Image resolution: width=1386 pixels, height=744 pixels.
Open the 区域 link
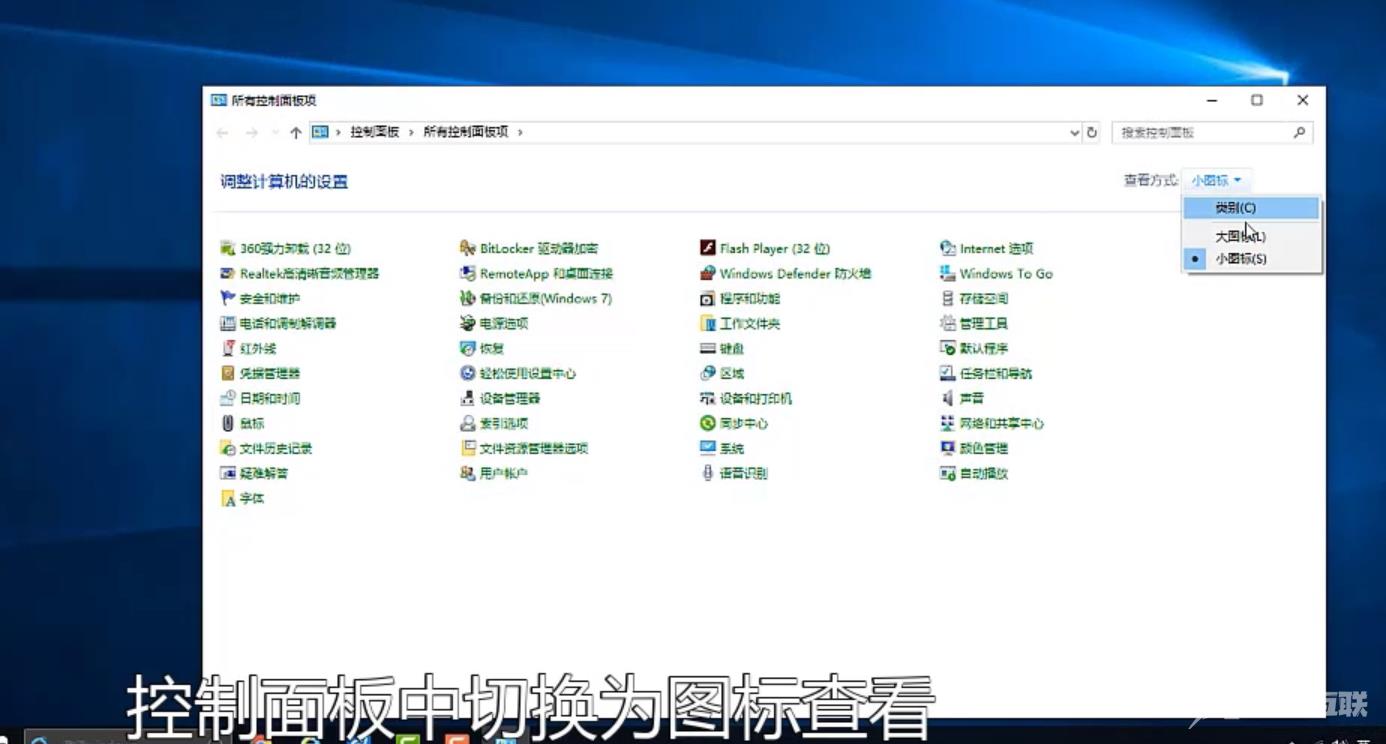point(732,373)
